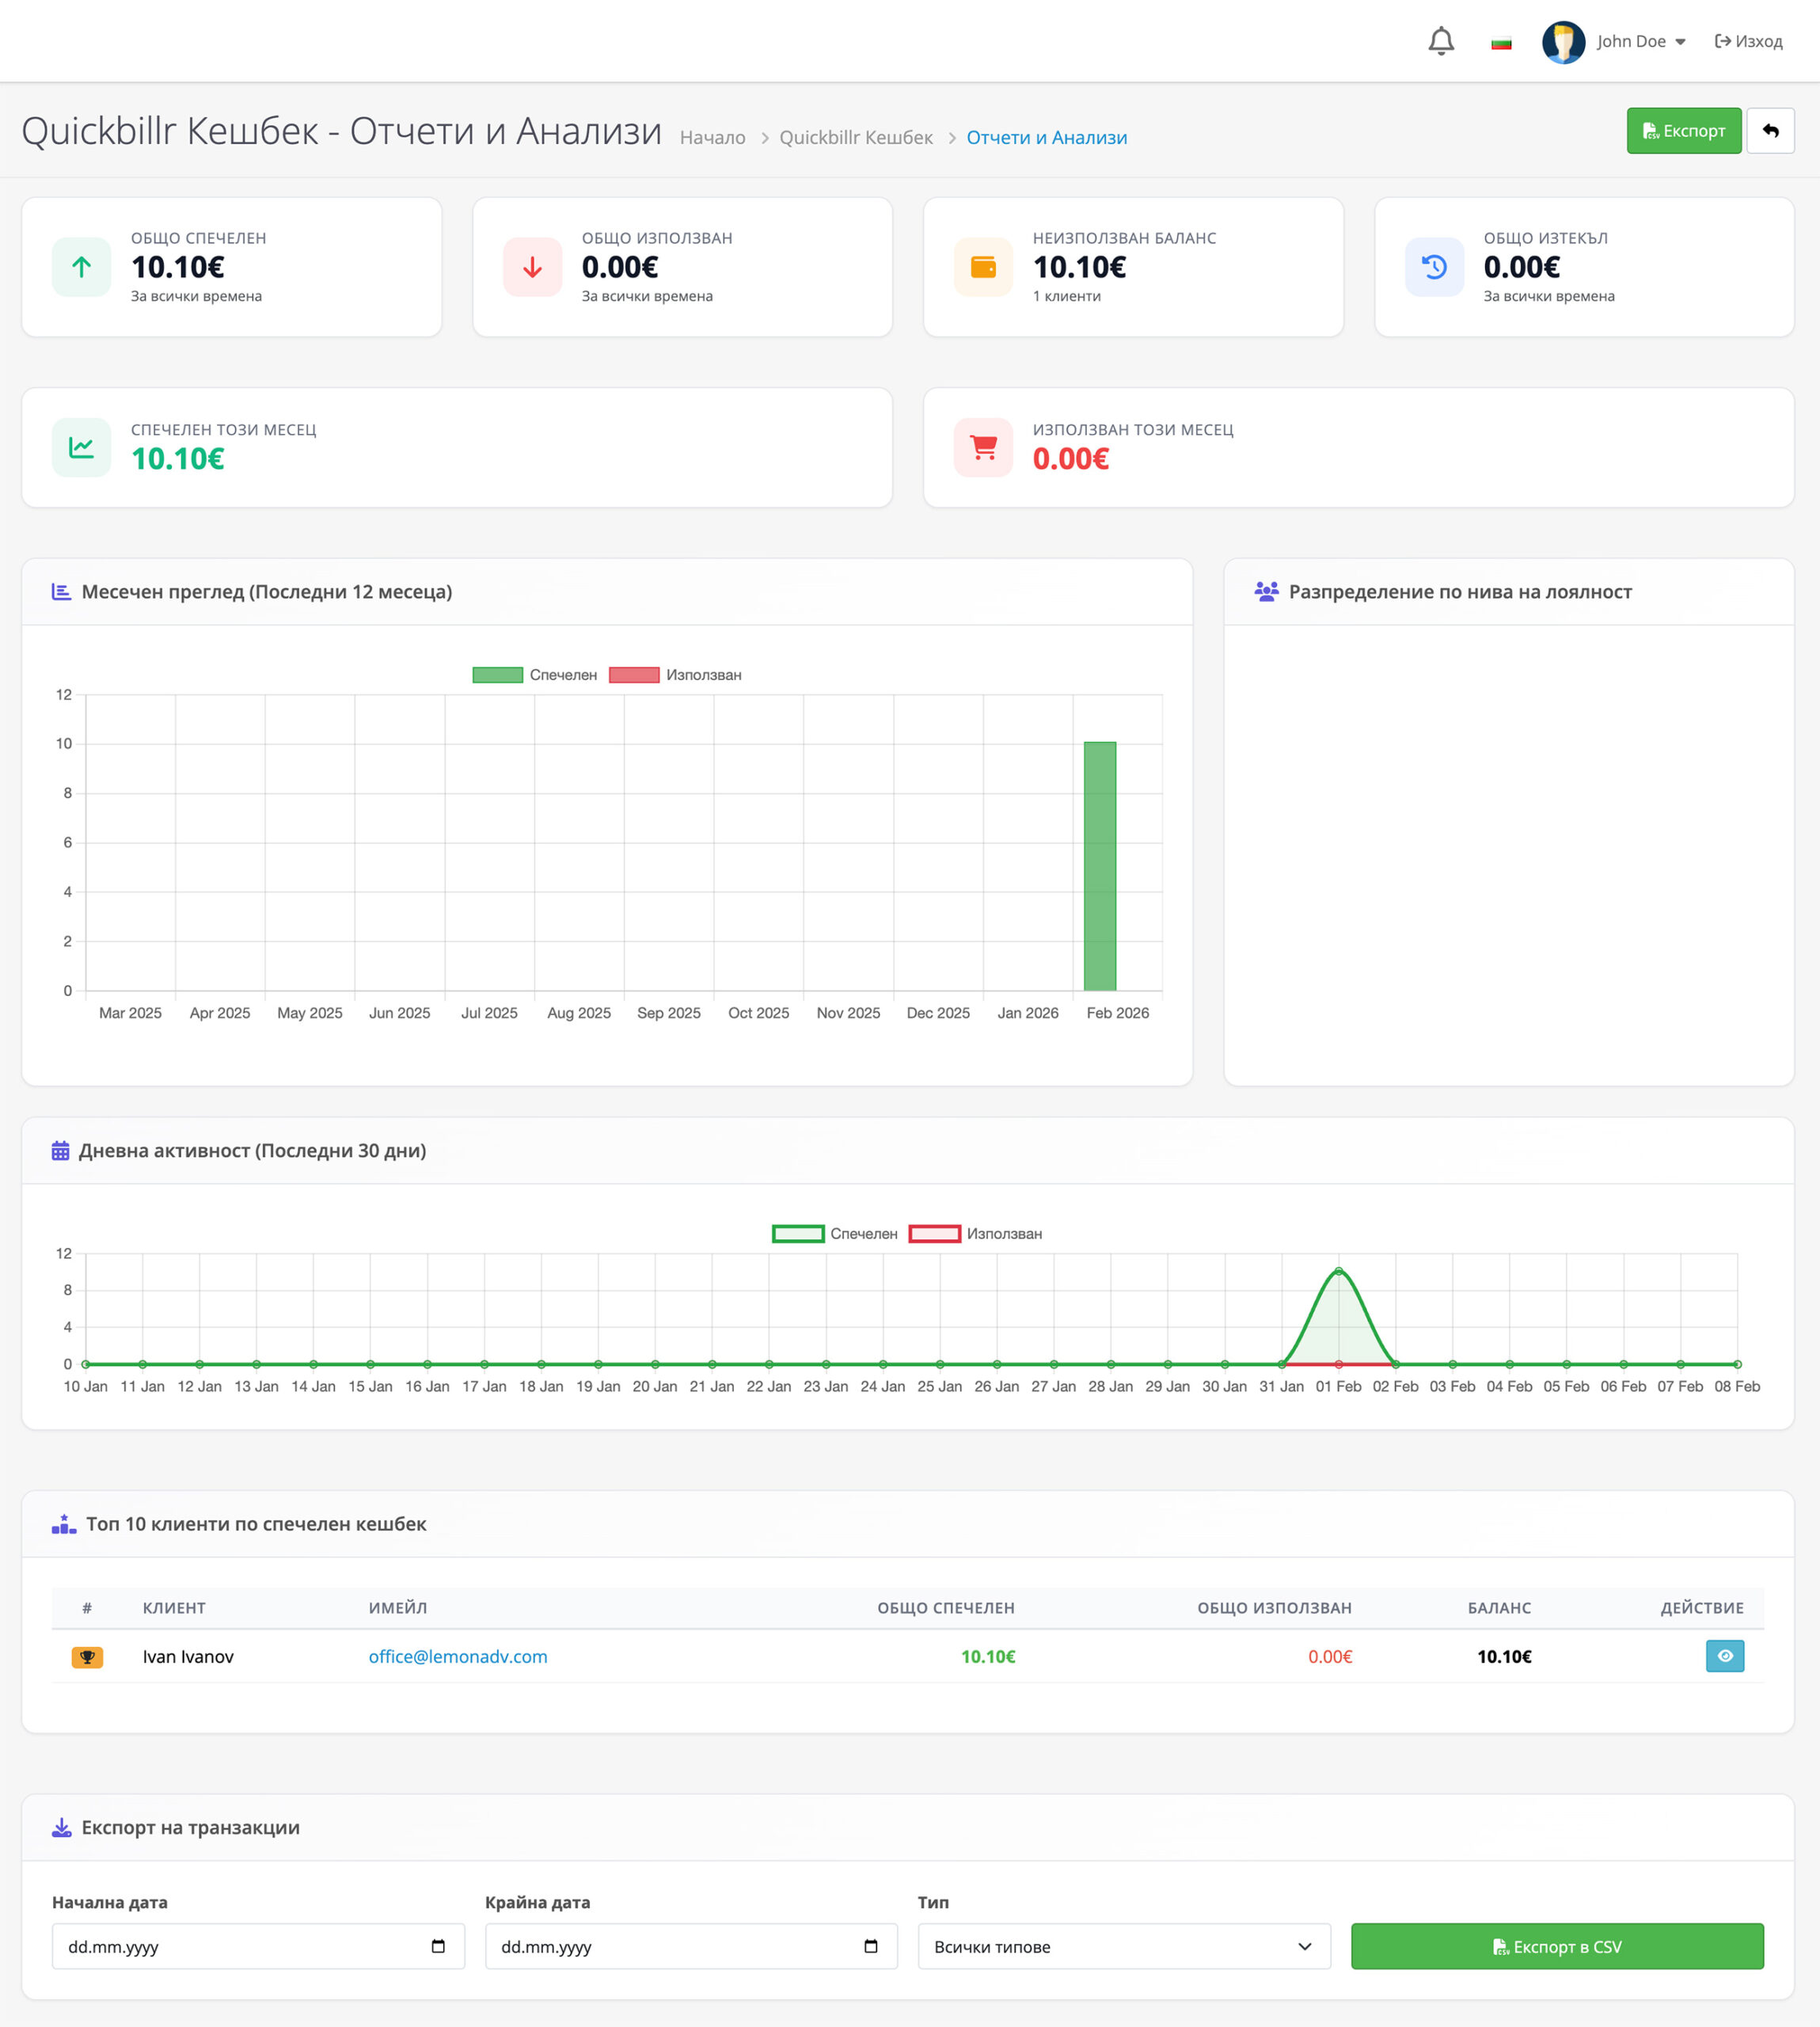Toggle the Използван legend in monthly chart

[x=675, y=675]
